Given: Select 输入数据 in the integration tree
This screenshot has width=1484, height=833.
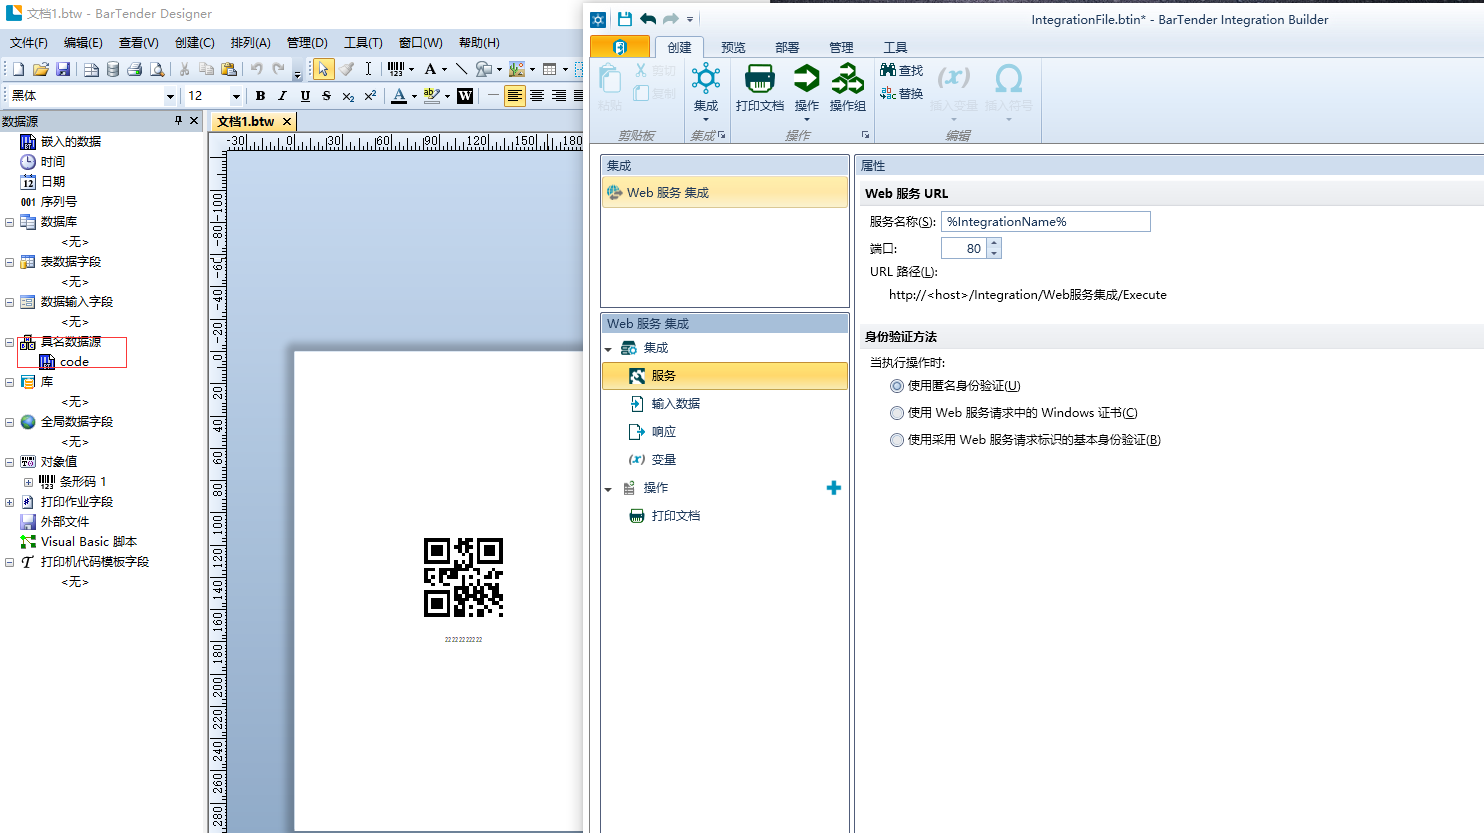Looking at the screenshot, I should 675,404.
